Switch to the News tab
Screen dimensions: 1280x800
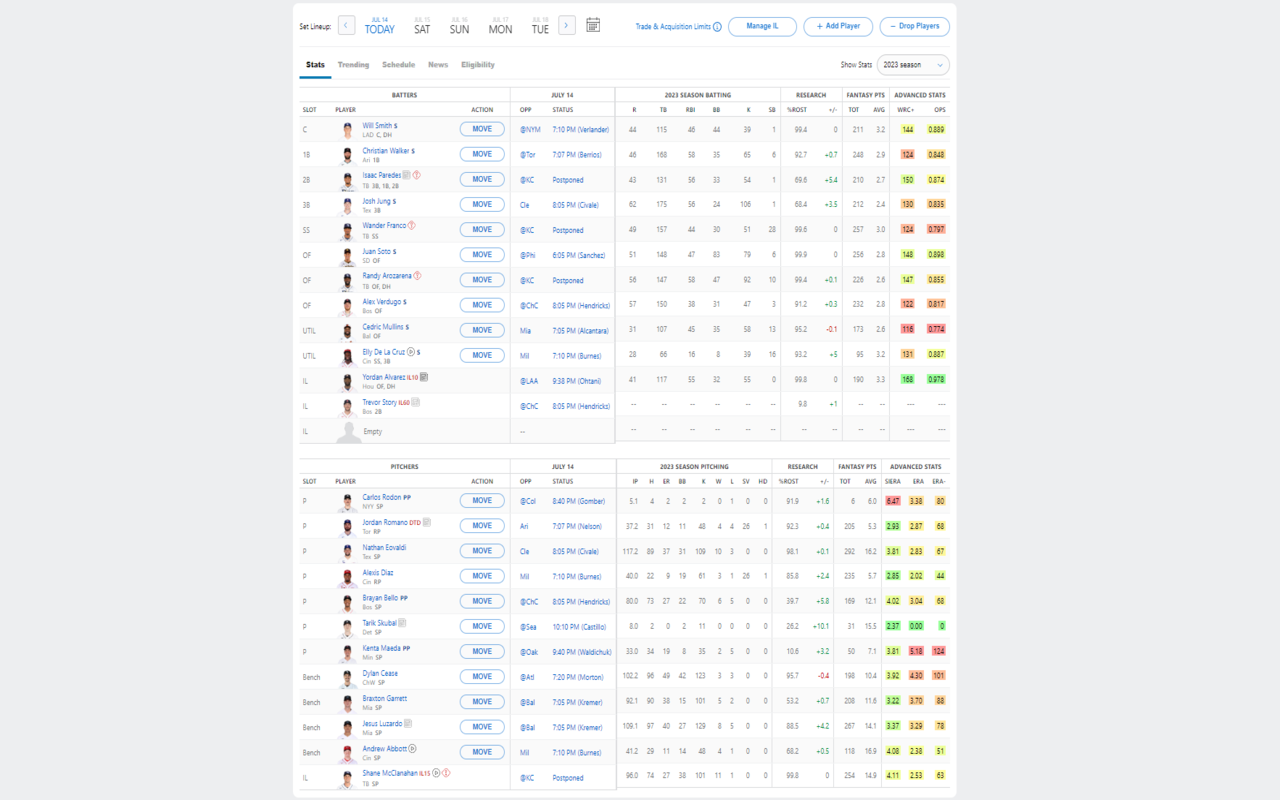click(438, 65)
